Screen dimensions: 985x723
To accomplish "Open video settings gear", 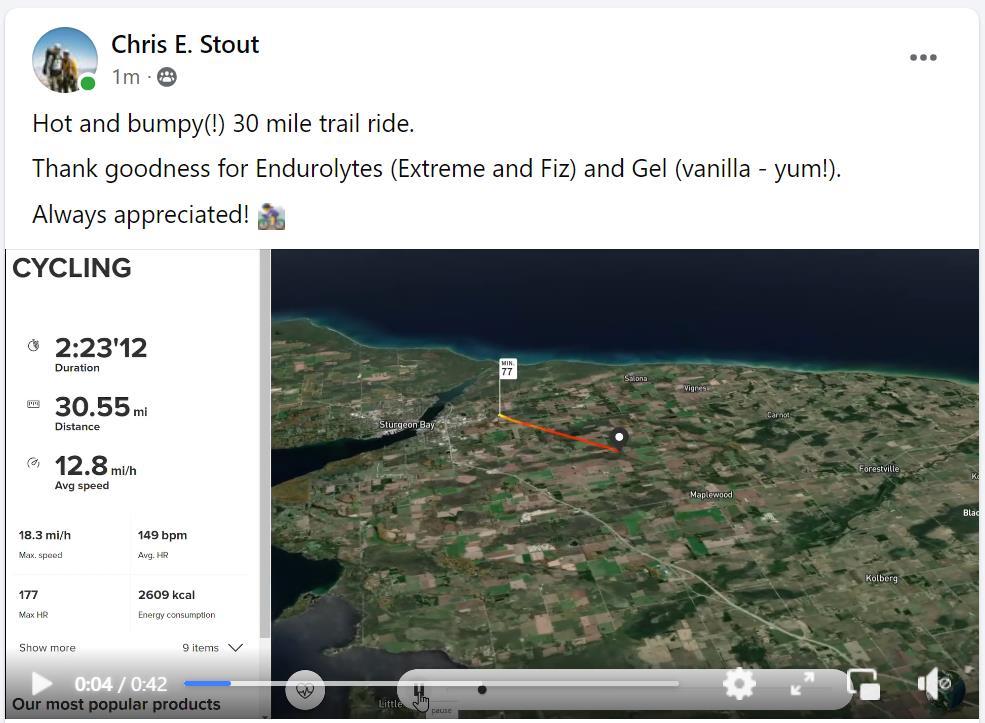I will (739, 683).
